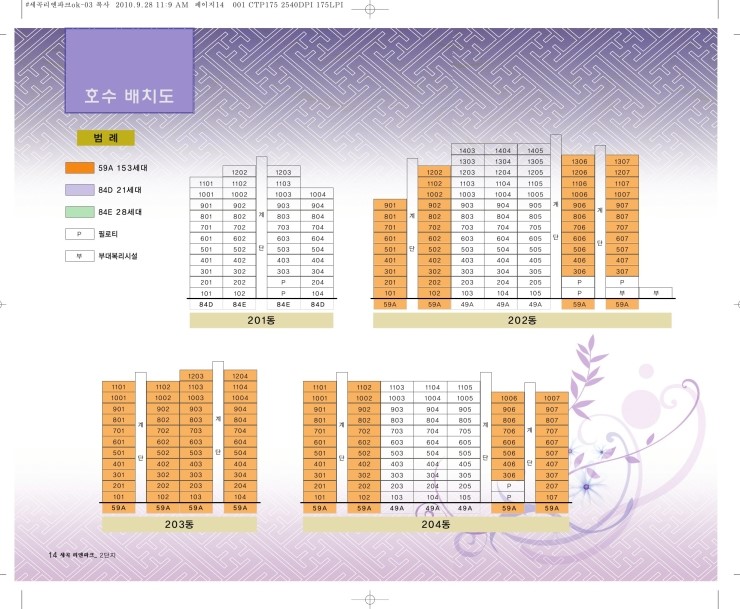The width and height of the screenshot is (740, 609).
Task: Click the print header line with date 2010.9.28
Action: pyautogui.click(x=184, y=5)
